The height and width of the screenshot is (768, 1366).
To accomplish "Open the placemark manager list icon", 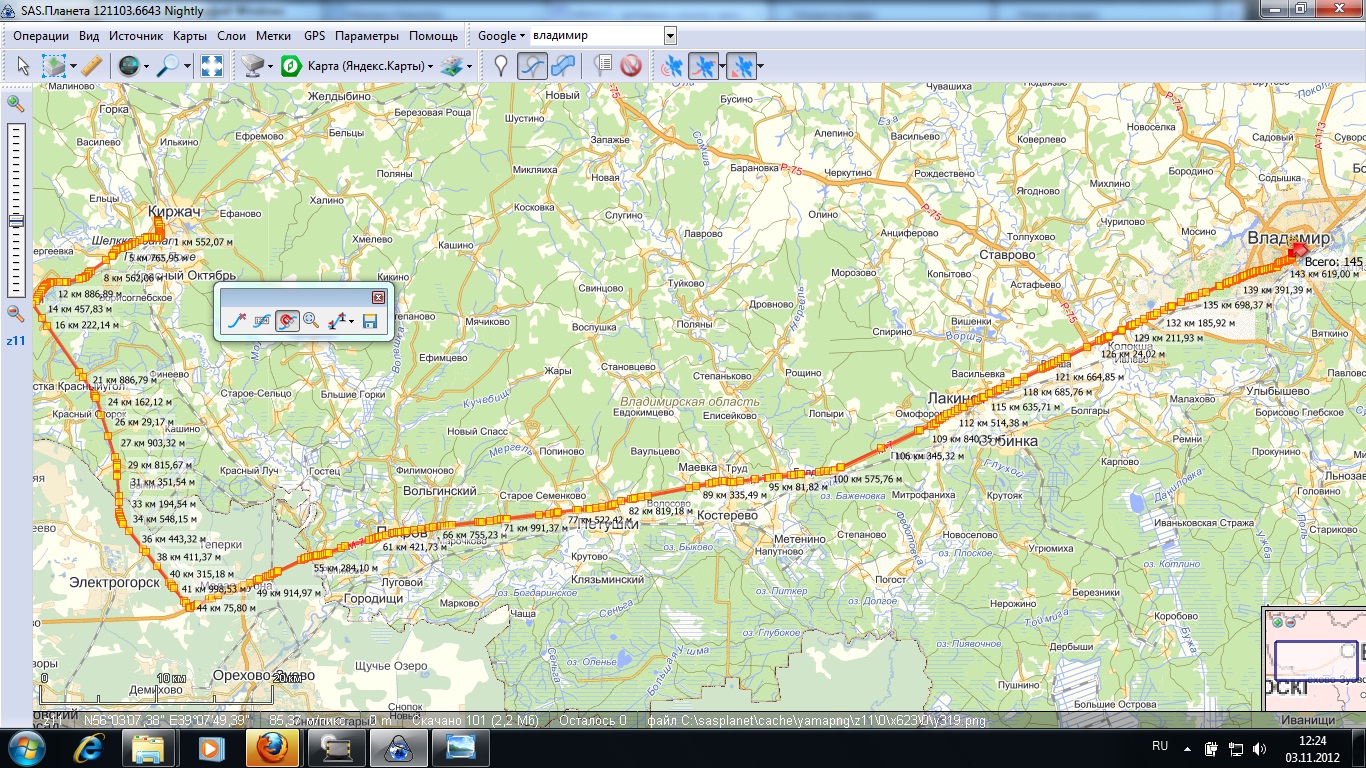I will 602,66.
